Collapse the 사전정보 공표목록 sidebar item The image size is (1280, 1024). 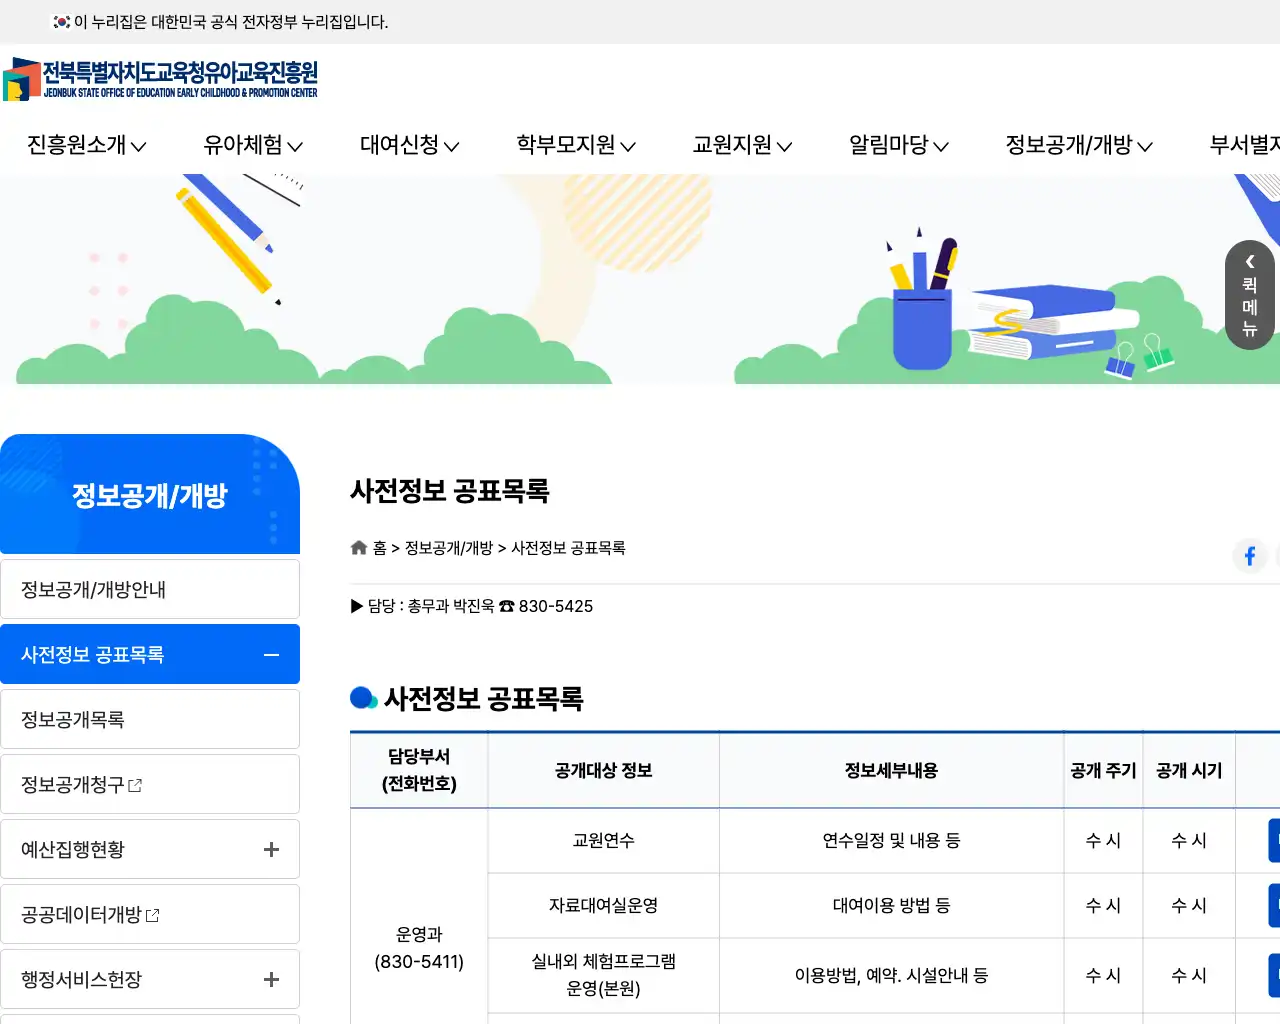271,654
